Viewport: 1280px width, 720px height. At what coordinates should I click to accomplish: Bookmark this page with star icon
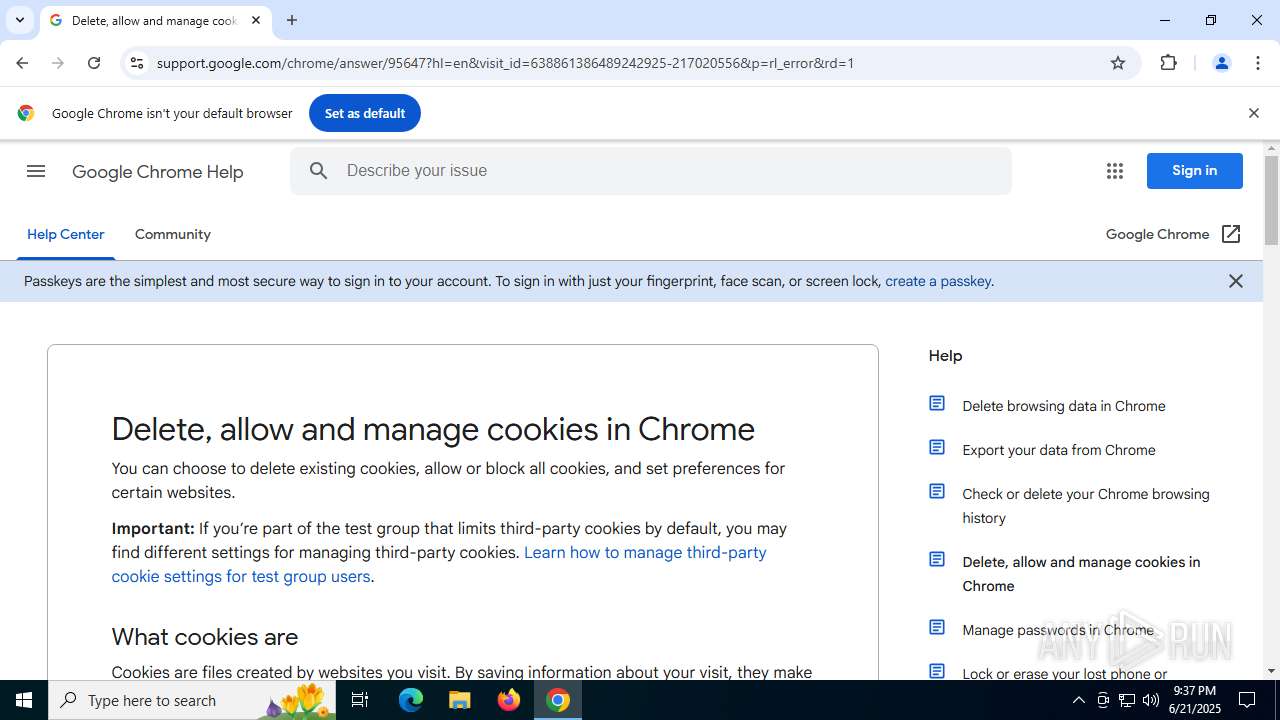point(1118,63)
